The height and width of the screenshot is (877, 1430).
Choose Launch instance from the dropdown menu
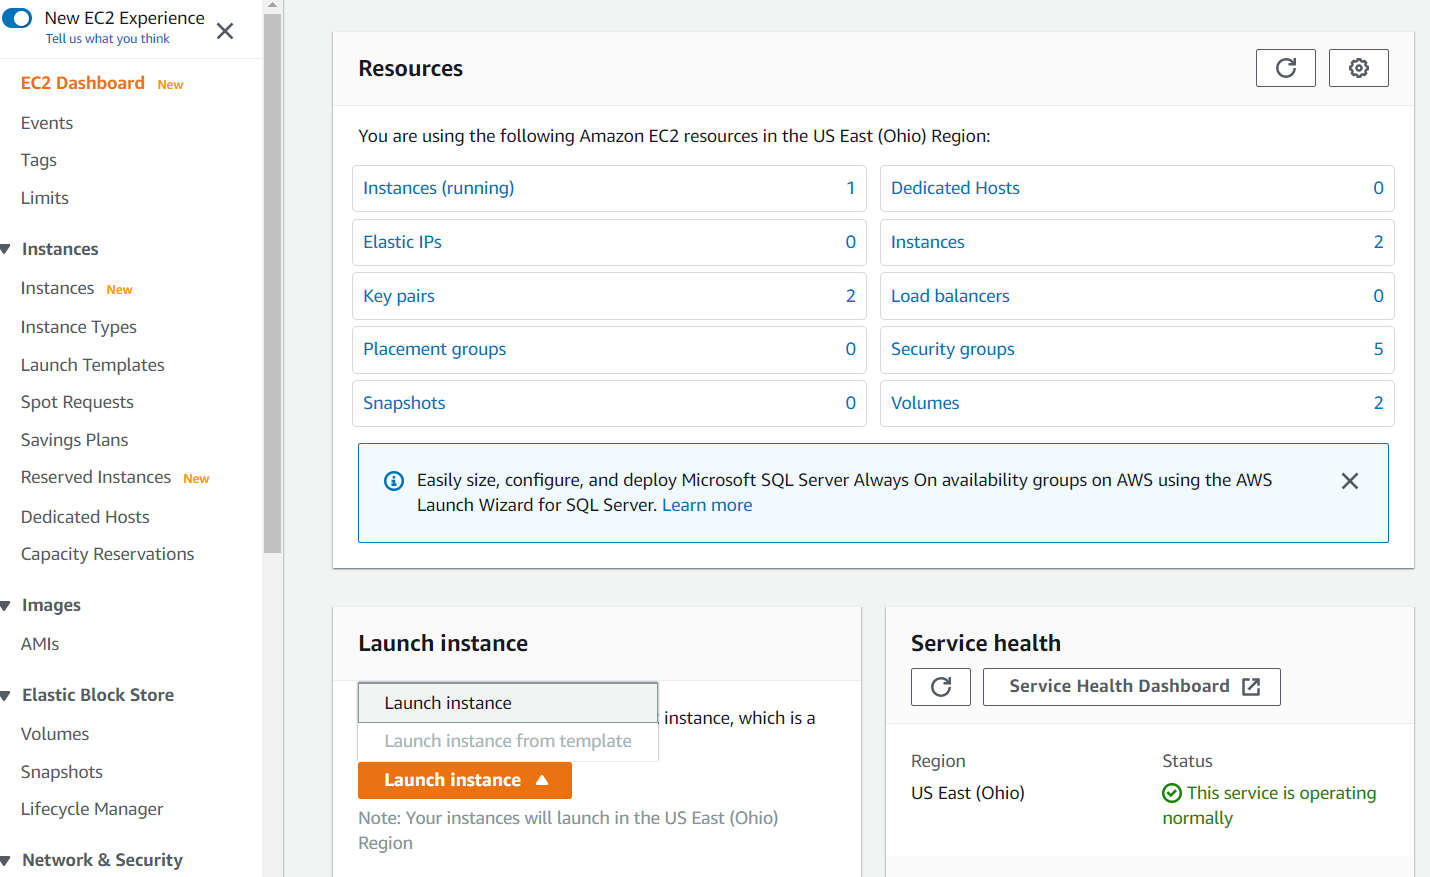tap(508, 703)
